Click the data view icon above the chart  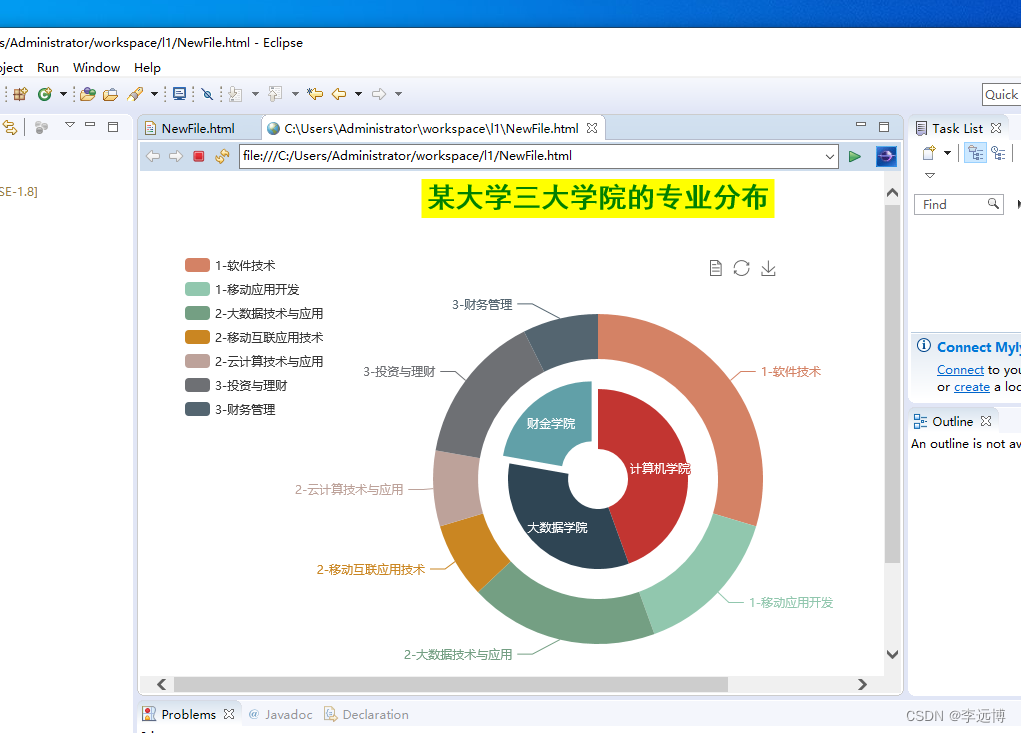[715, 268]
